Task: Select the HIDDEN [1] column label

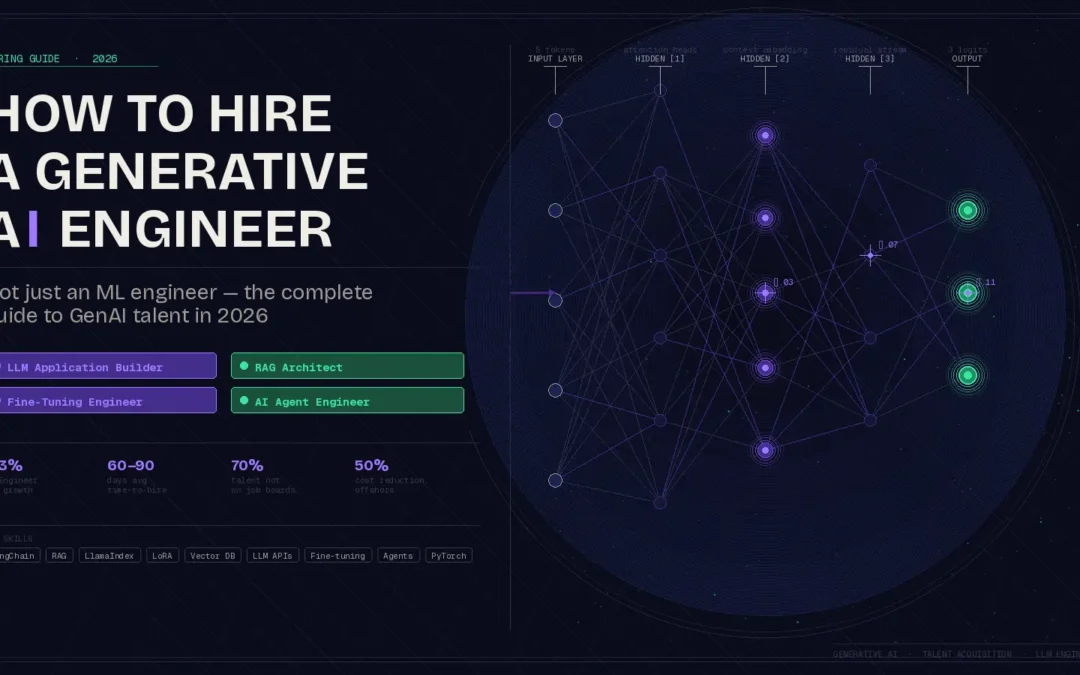Action: 660,59
